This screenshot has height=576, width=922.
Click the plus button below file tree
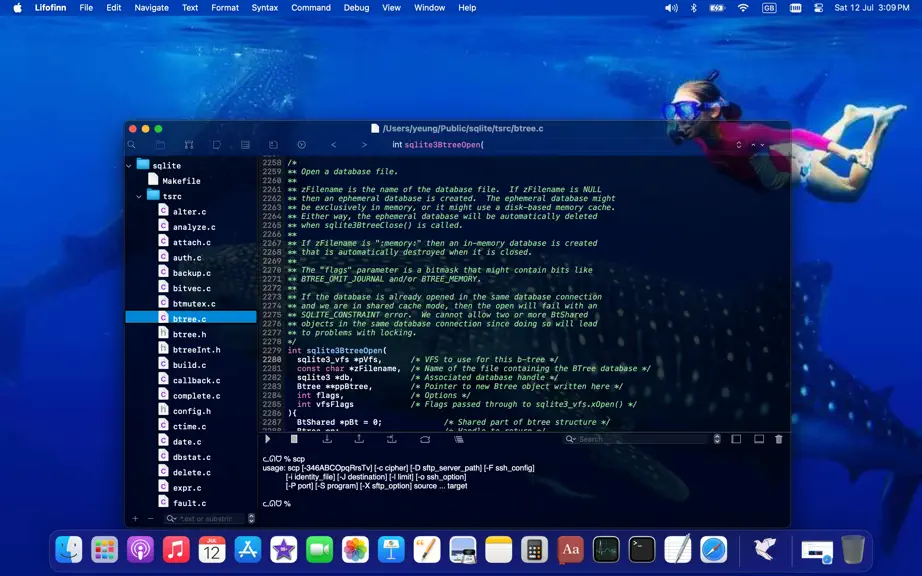(135, 518)
